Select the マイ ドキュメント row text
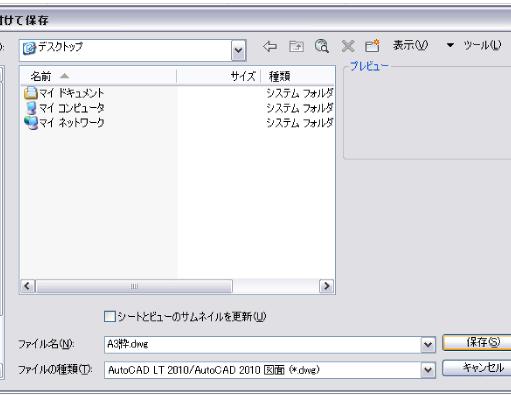This screenshot has height=395, width=511. (71, 93)
